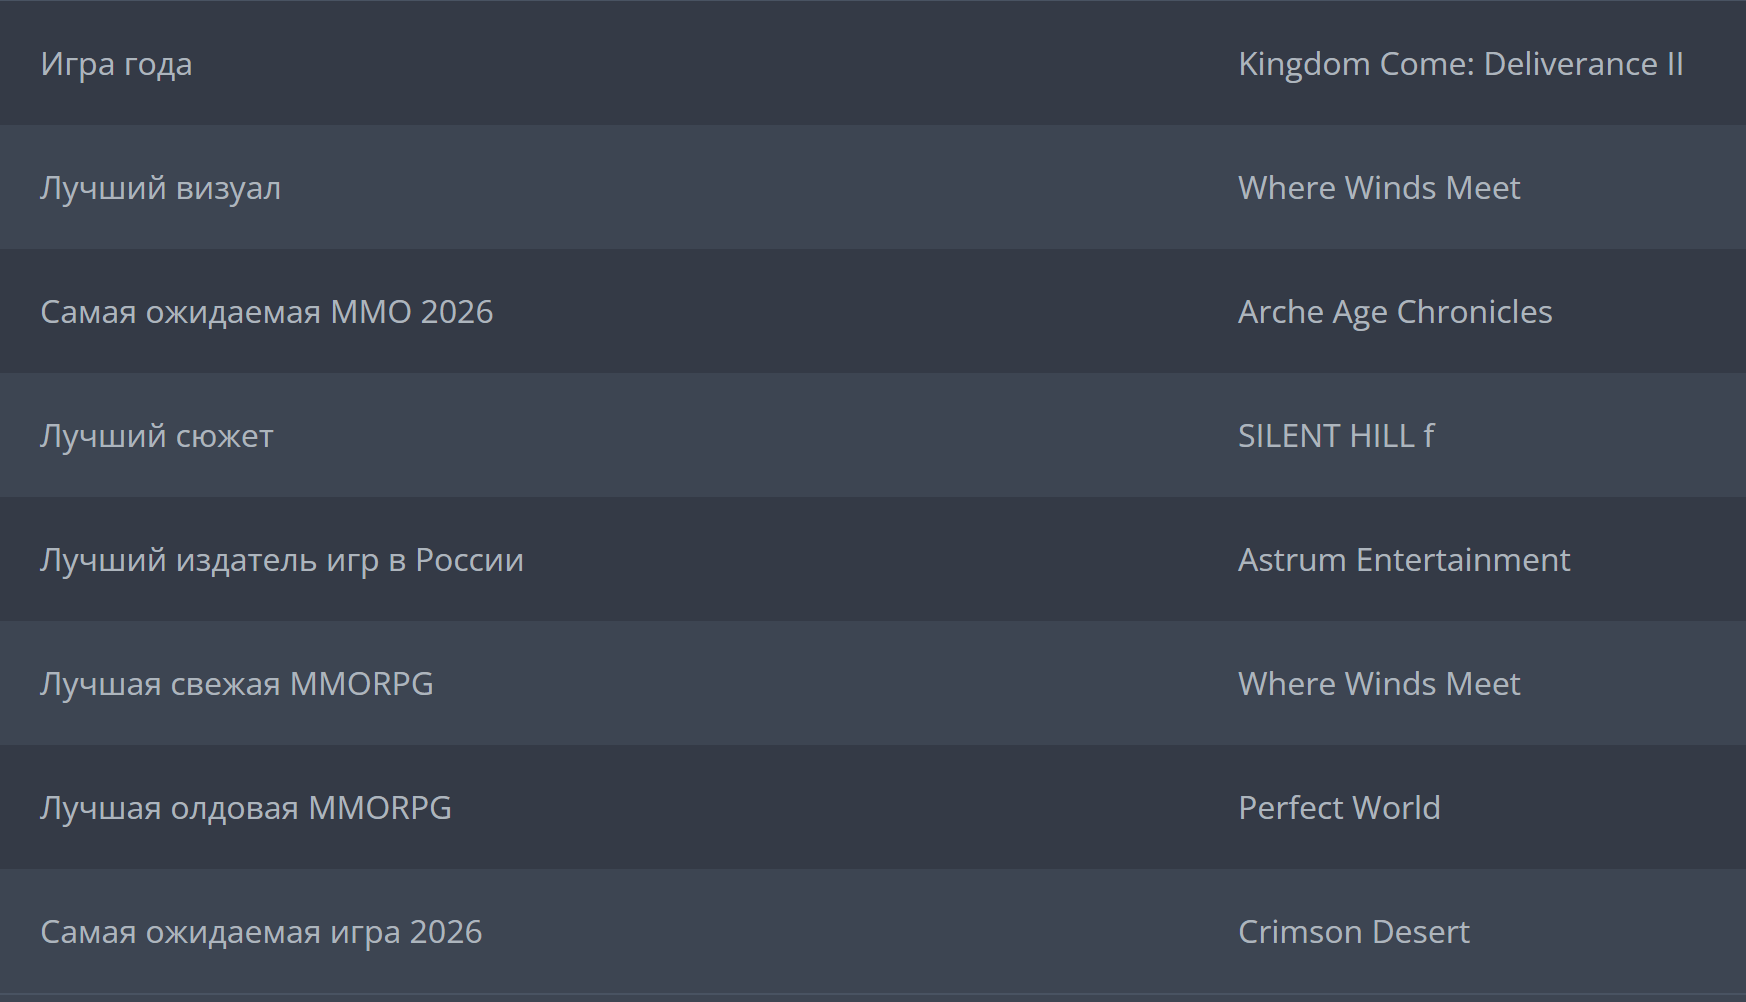
Task: Click the Лучшая свежая MMORPG label
Action: click(236, 684)
